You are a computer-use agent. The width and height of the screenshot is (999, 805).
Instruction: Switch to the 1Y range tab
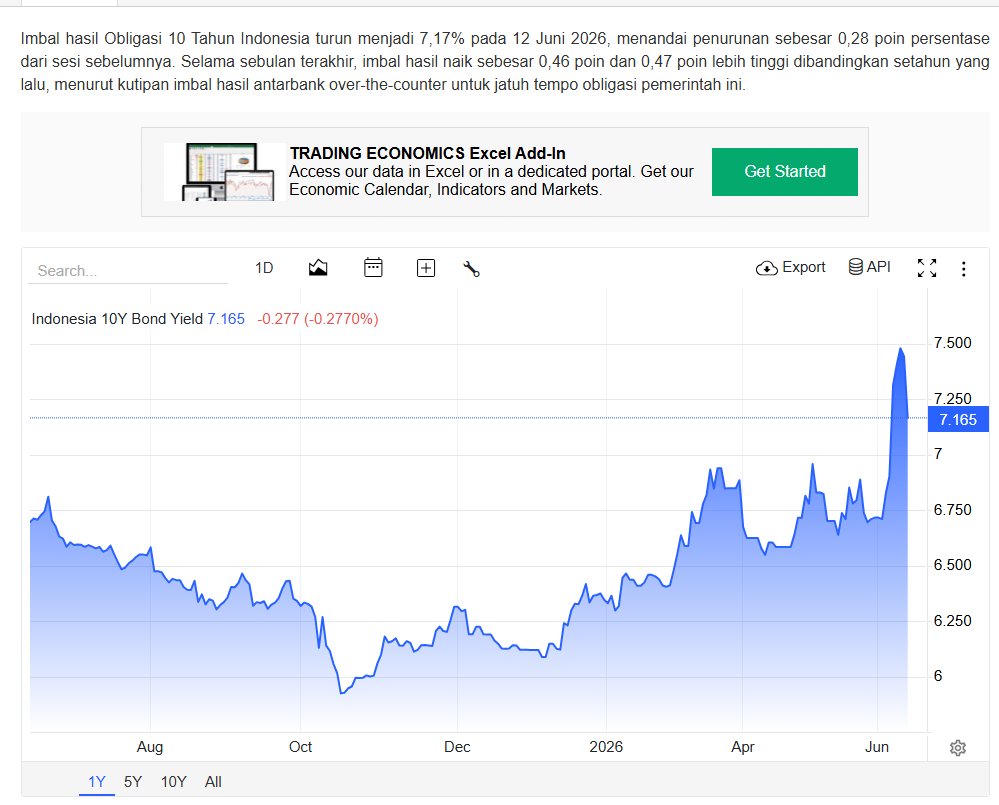click(x=96, y=781)
